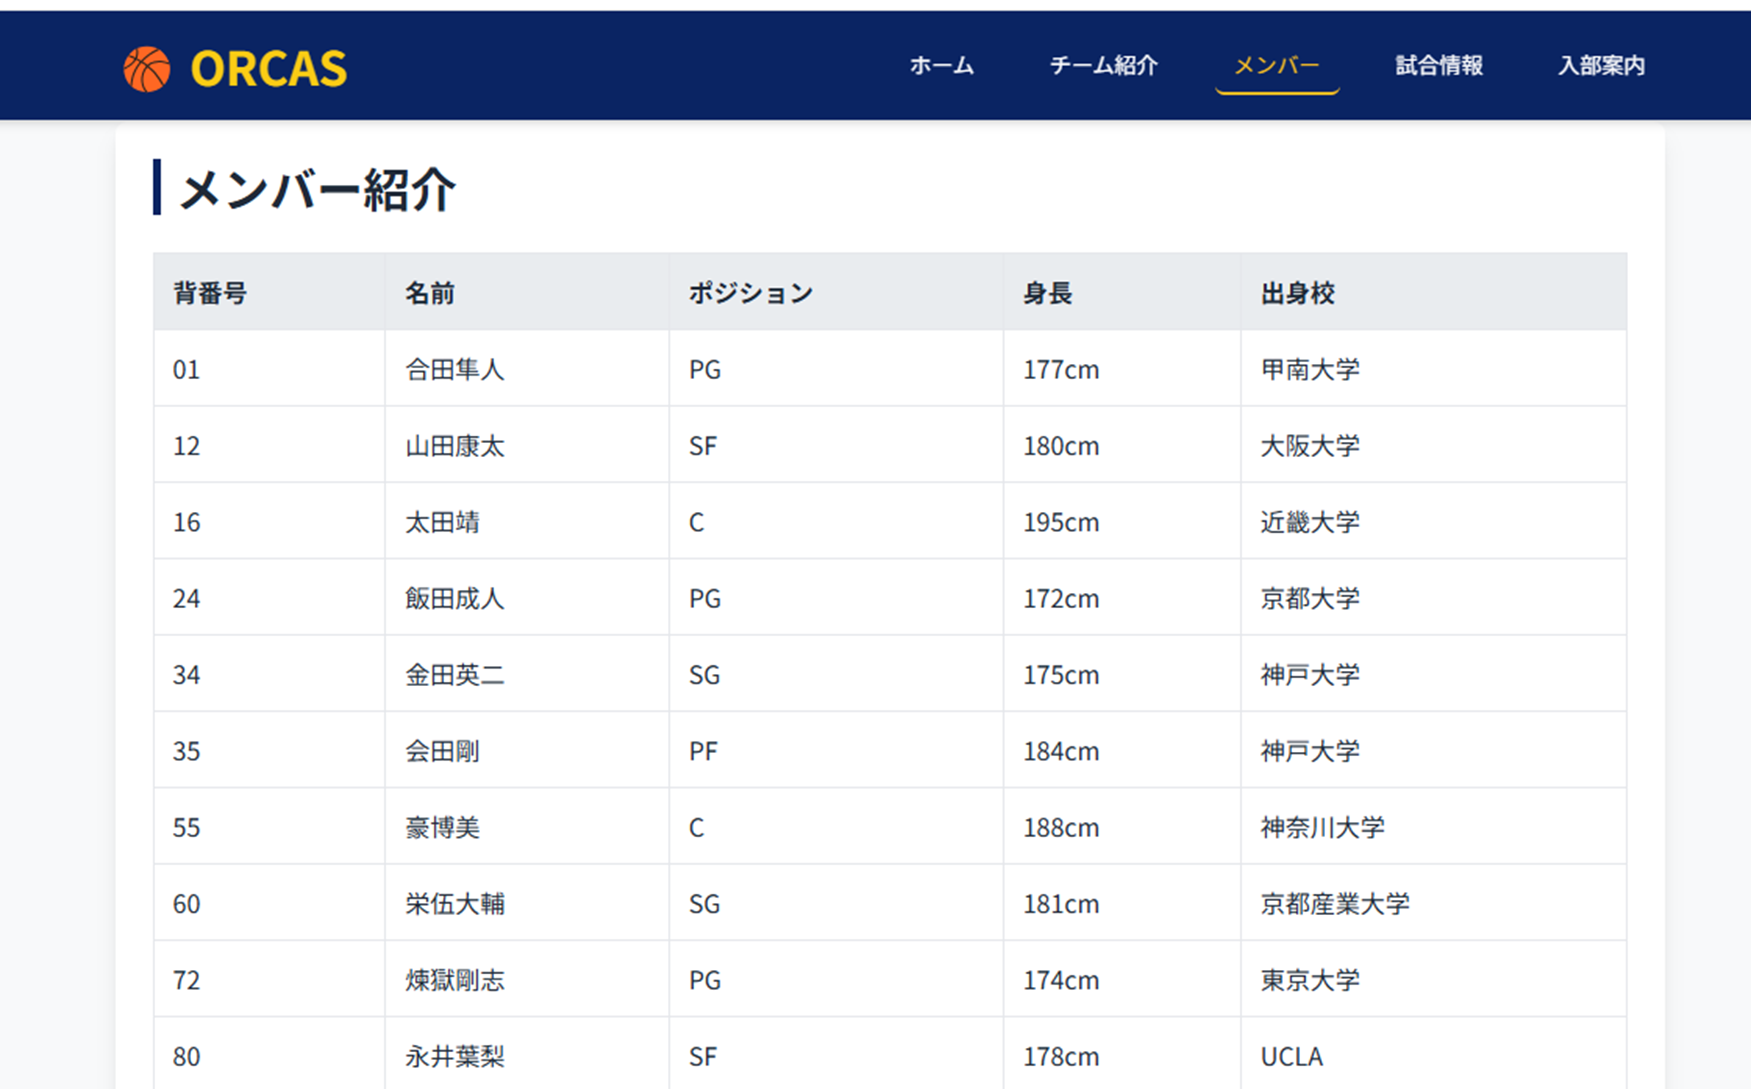
Task: Open the チーム紹介 nav item
Action: pos(1103,66)
